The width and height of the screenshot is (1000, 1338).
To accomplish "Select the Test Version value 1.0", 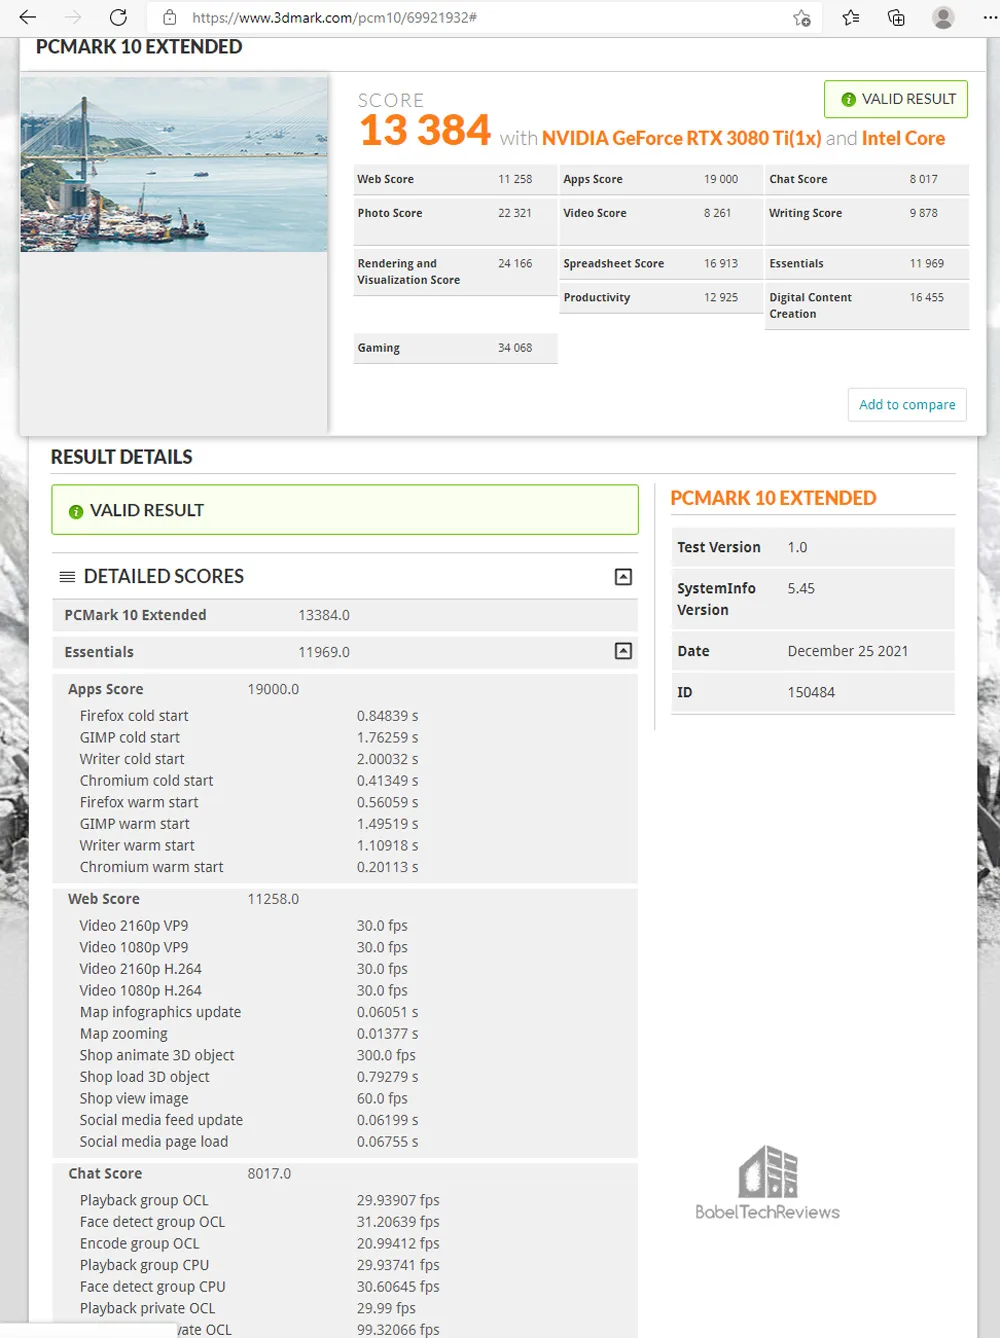I will [x=797, y=547].
